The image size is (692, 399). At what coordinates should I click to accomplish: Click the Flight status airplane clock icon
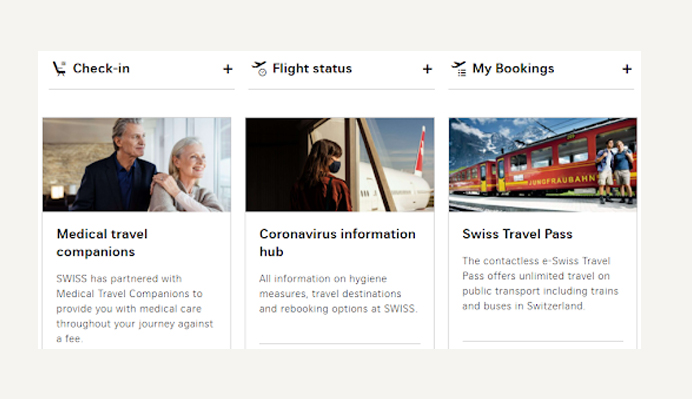[260, 68]
